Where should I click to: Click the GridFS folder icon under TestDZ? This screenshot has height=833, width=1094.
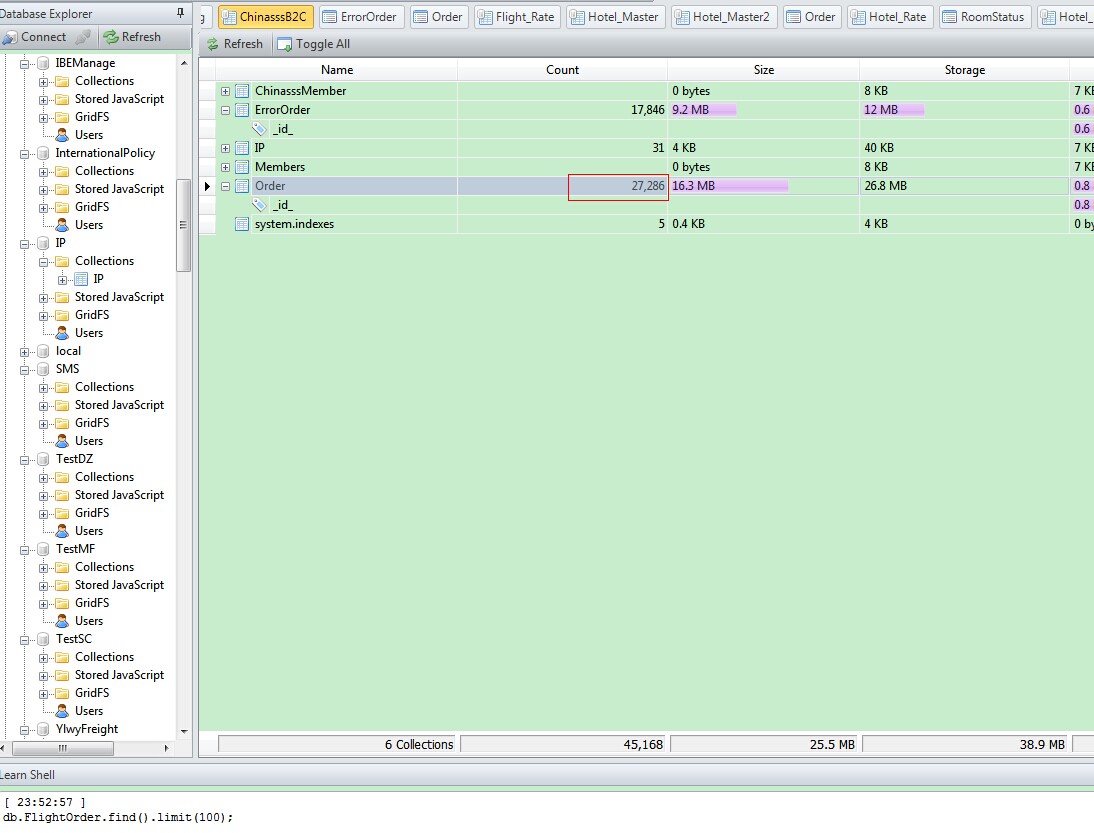click(x=62, y=513)
